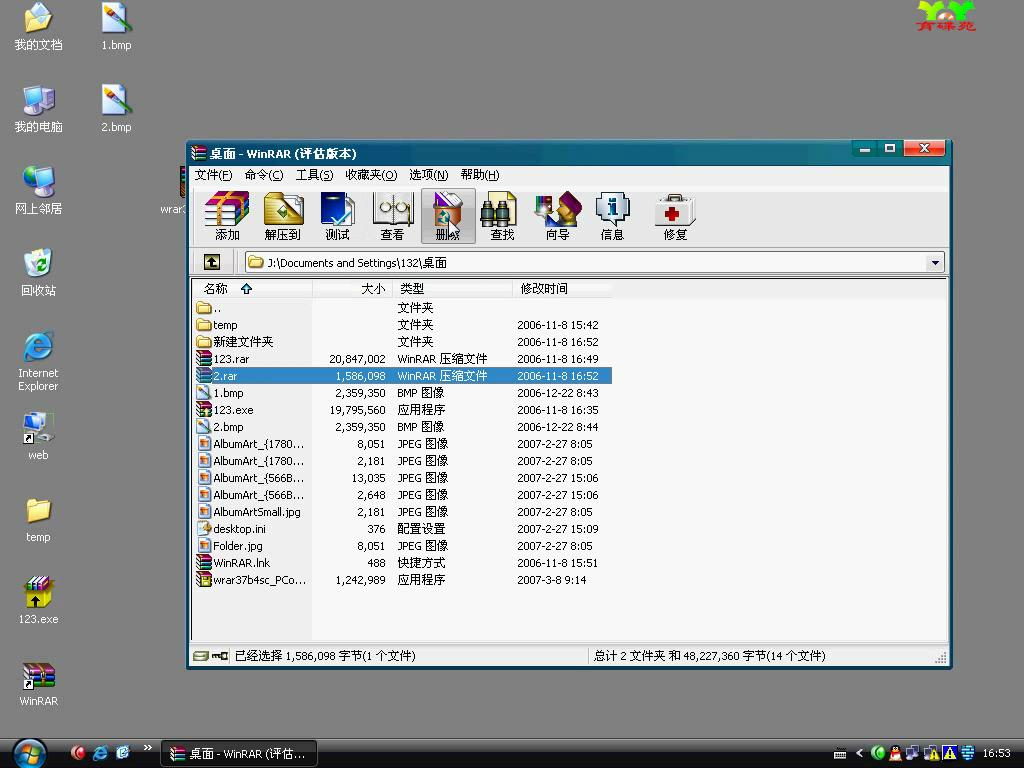Screen dimensions: 1024x768
Task: Click the window resize grip corner
Action: [940, 658]
